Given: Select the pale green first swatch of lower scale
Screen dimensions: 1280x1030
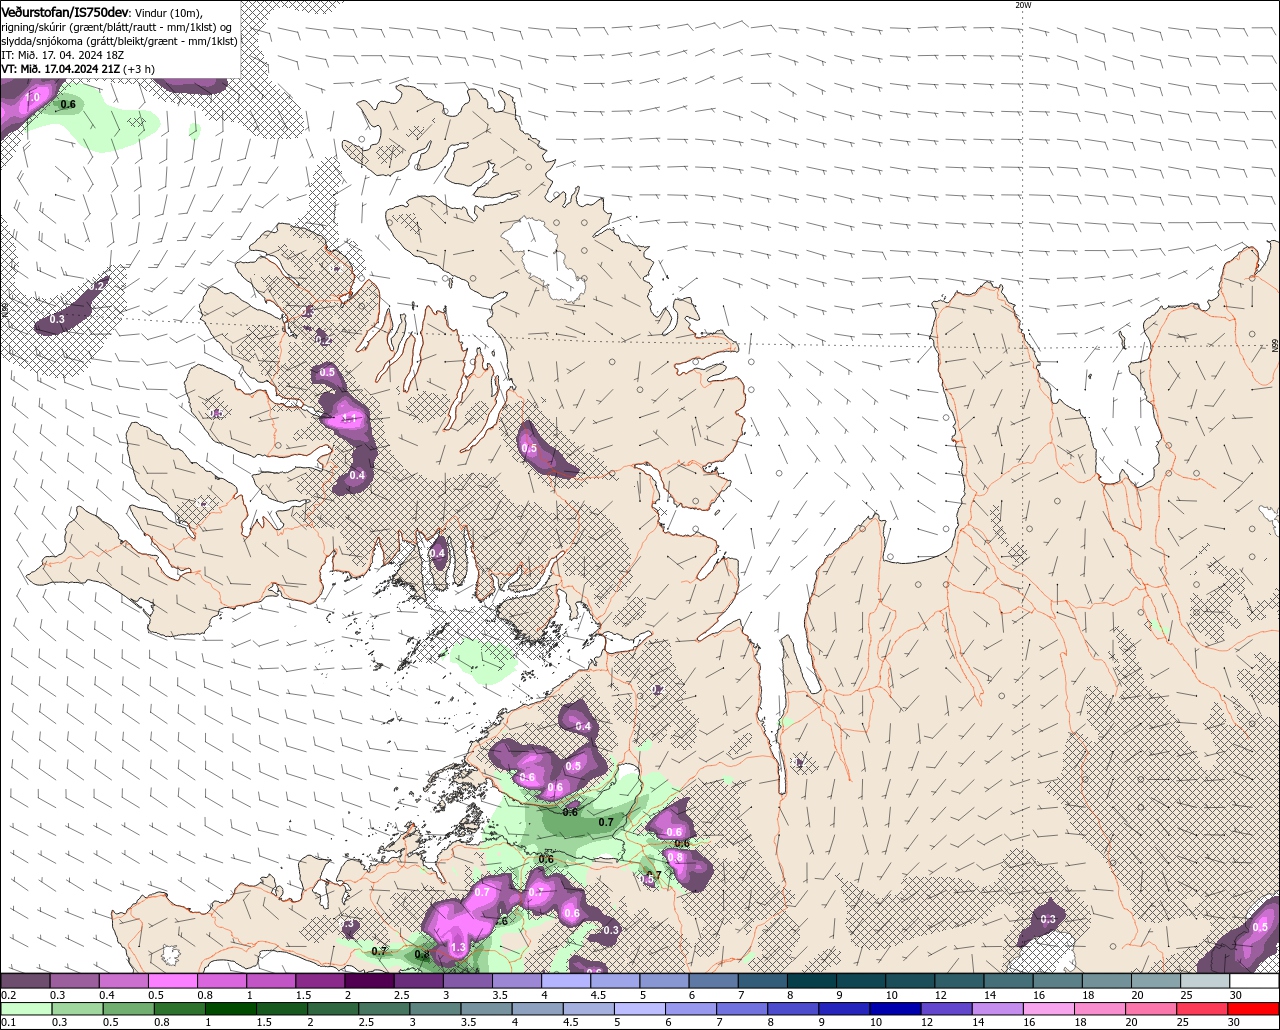Looking at the screenshot, I should click(25, 1009).
